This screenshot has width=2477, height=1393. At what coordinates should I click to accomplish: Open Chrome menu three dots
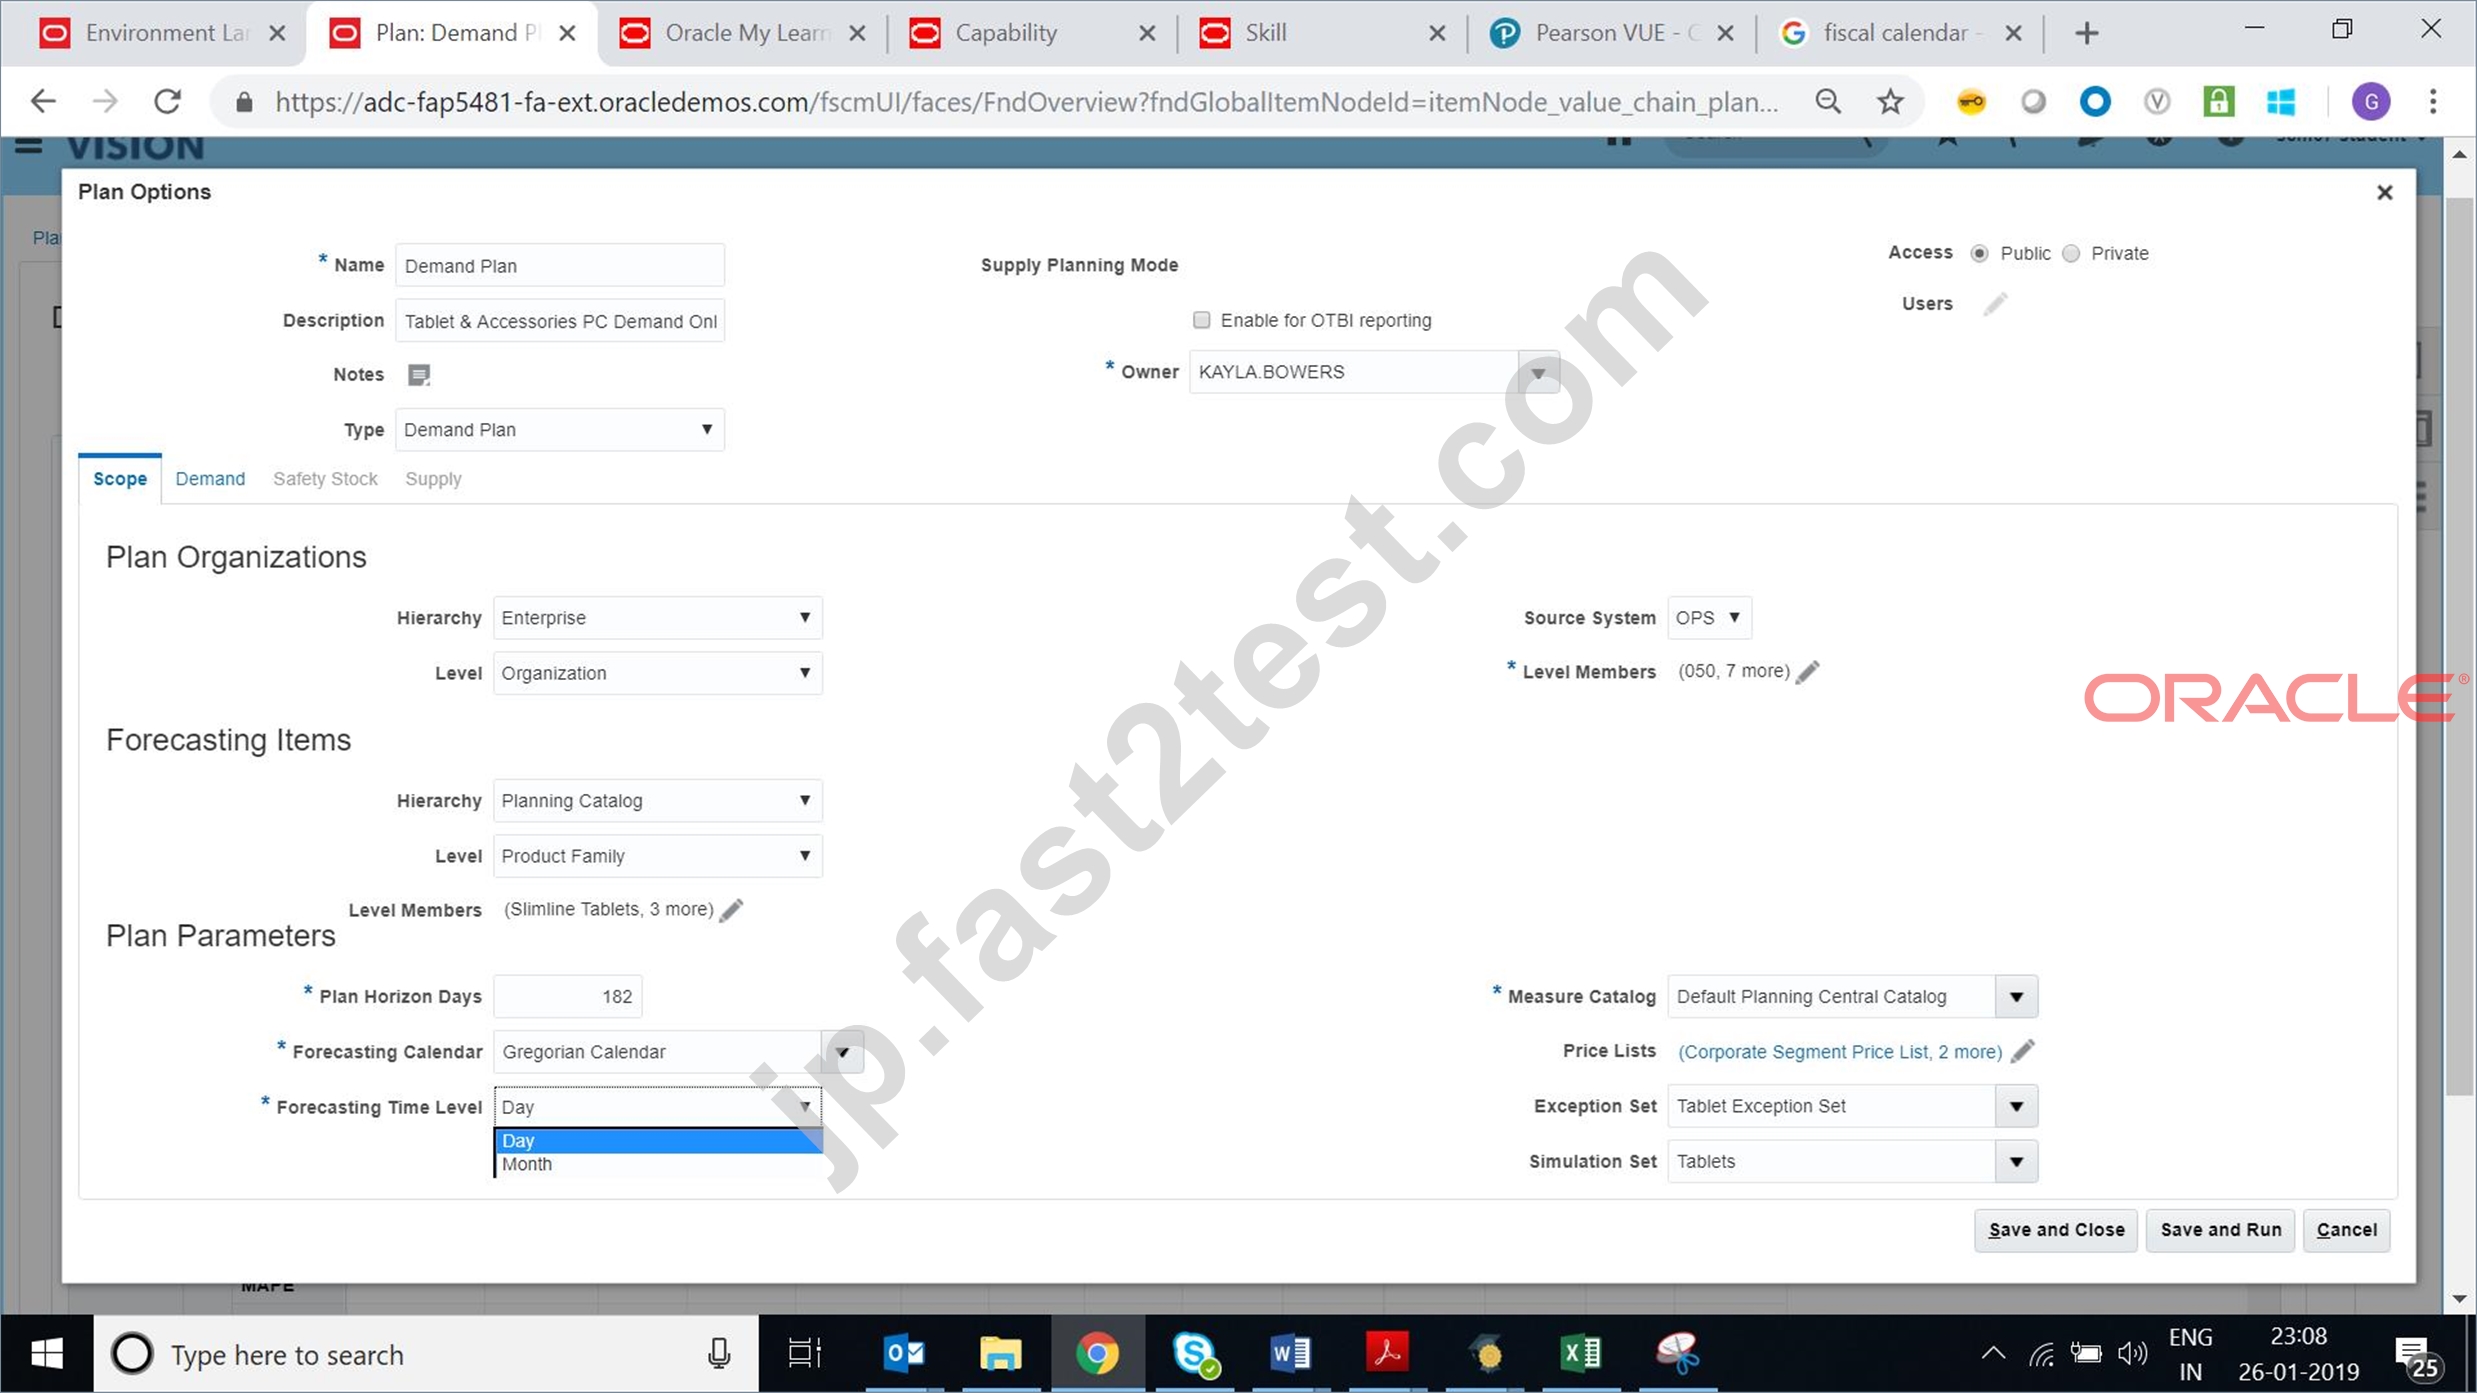[2433, 101]
